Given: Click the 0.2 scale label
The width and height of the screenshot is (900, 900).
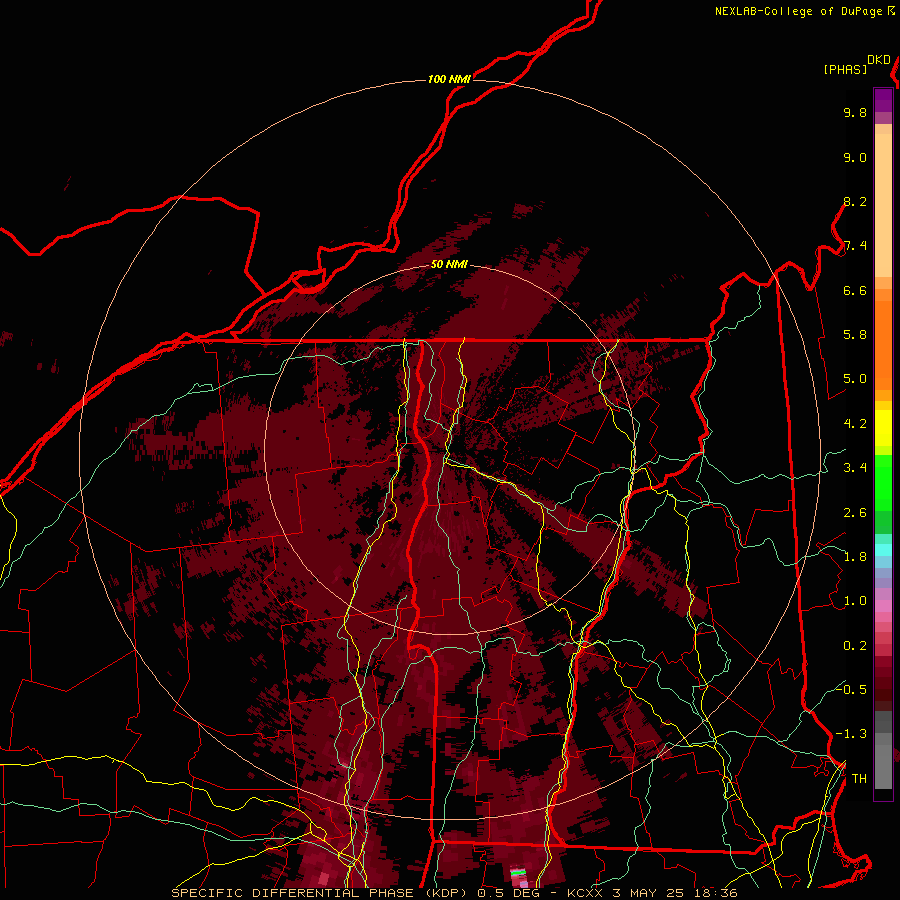Looking at the screenshot, I should pyautogui.click(x=855, y=646).
